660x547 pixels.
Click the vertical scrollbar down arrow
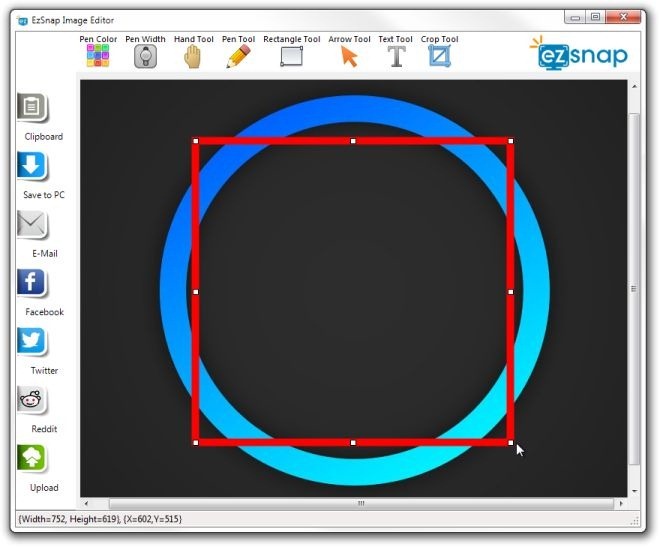(634, 491)
